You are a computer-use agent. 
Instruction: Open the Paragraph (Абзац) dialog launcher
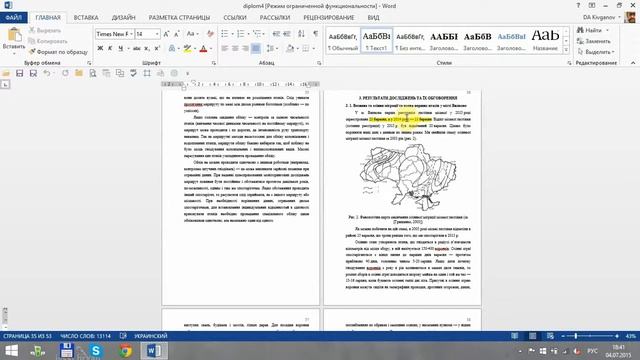[x=319, y=63]
